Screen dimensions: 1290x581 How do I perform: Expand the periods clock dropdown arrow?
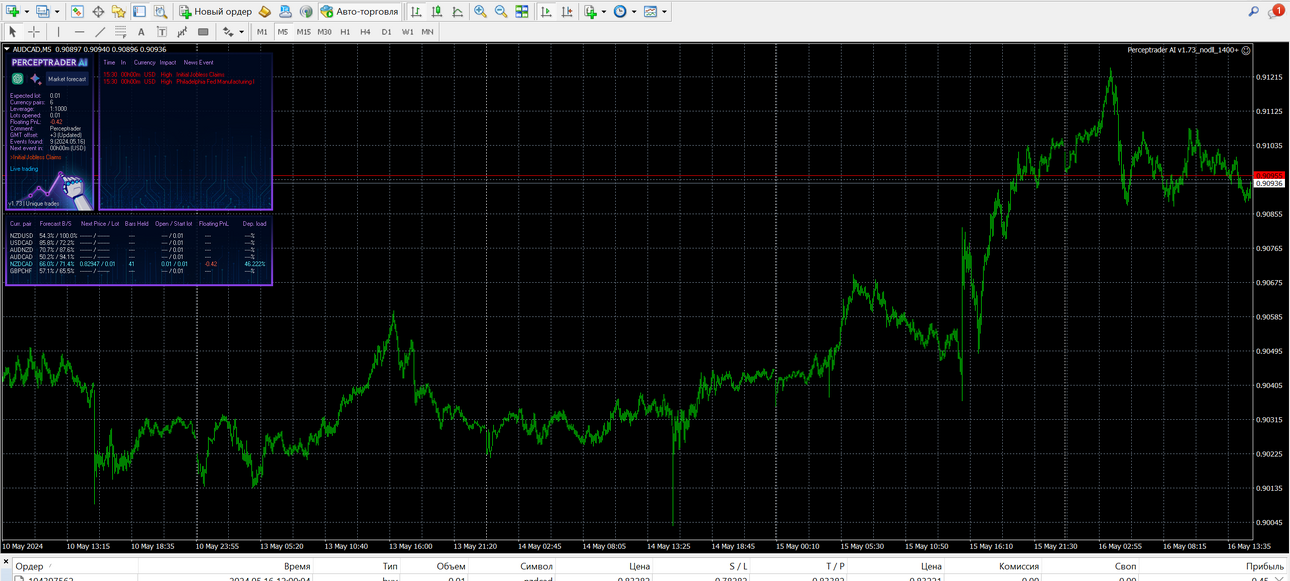(634, 12)
